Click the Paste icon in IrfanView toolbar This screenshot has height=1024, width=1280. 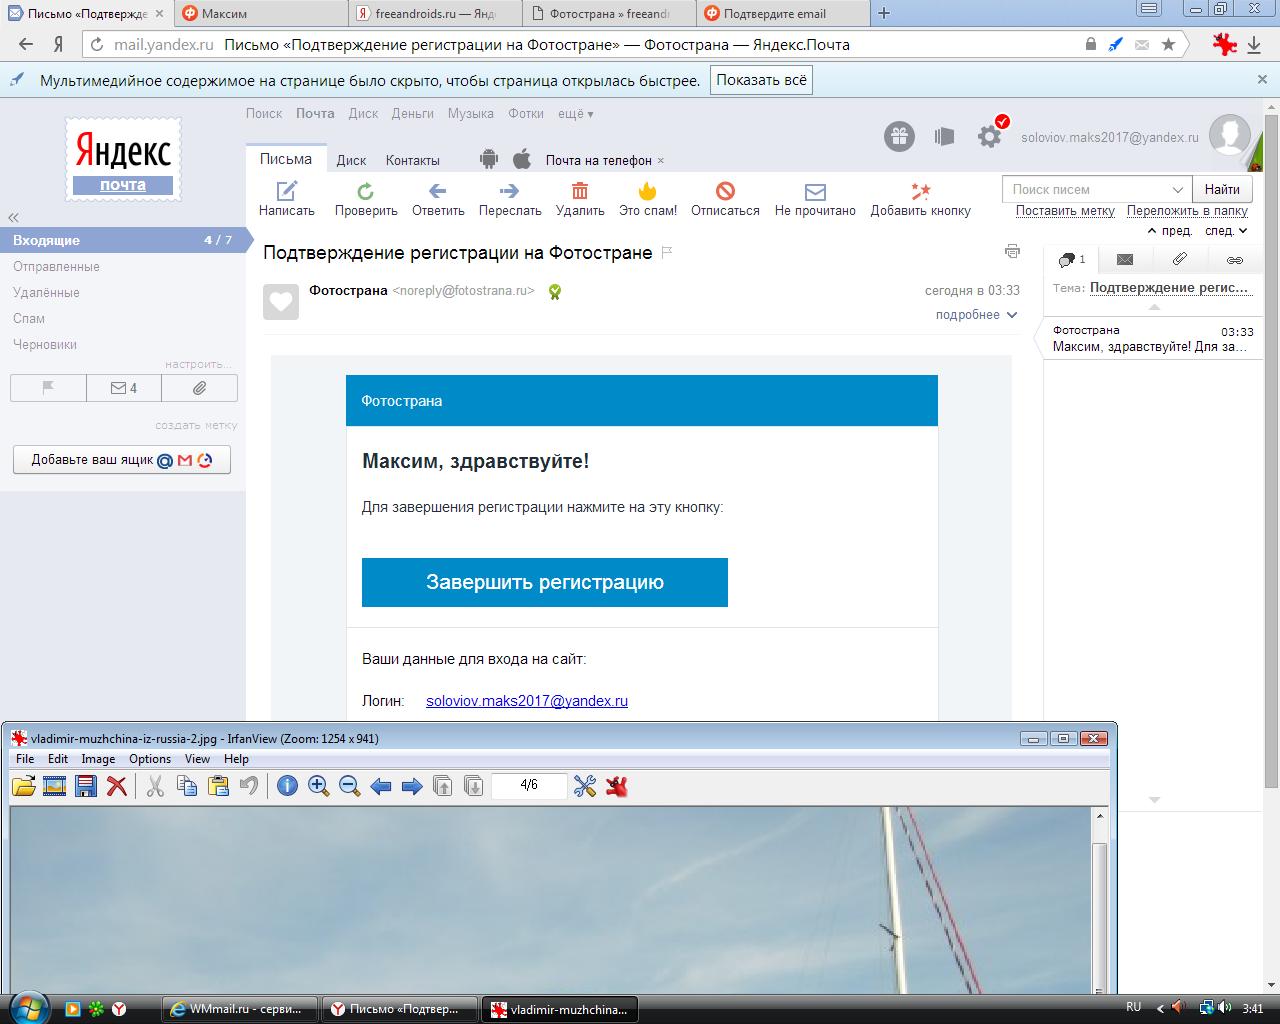point(218,786)
